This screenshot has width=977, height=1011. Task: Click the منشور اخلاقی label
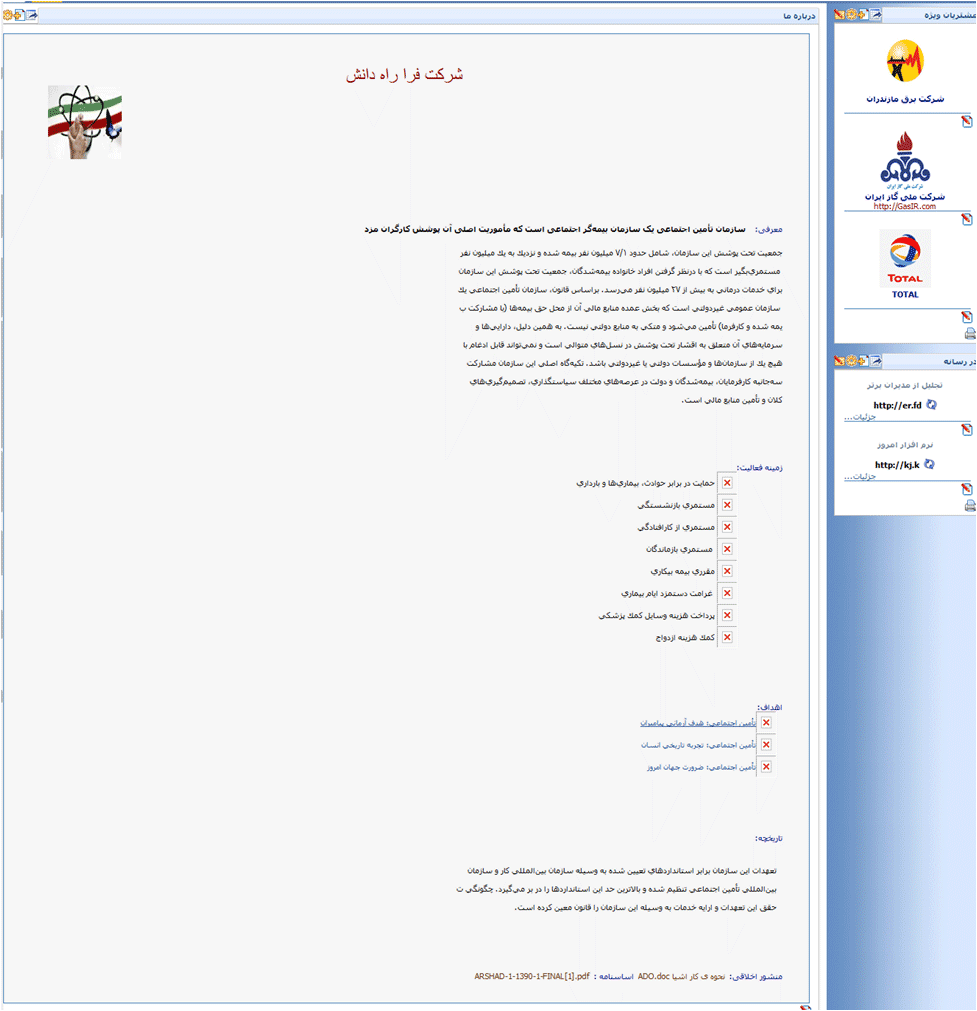(756, 976)
